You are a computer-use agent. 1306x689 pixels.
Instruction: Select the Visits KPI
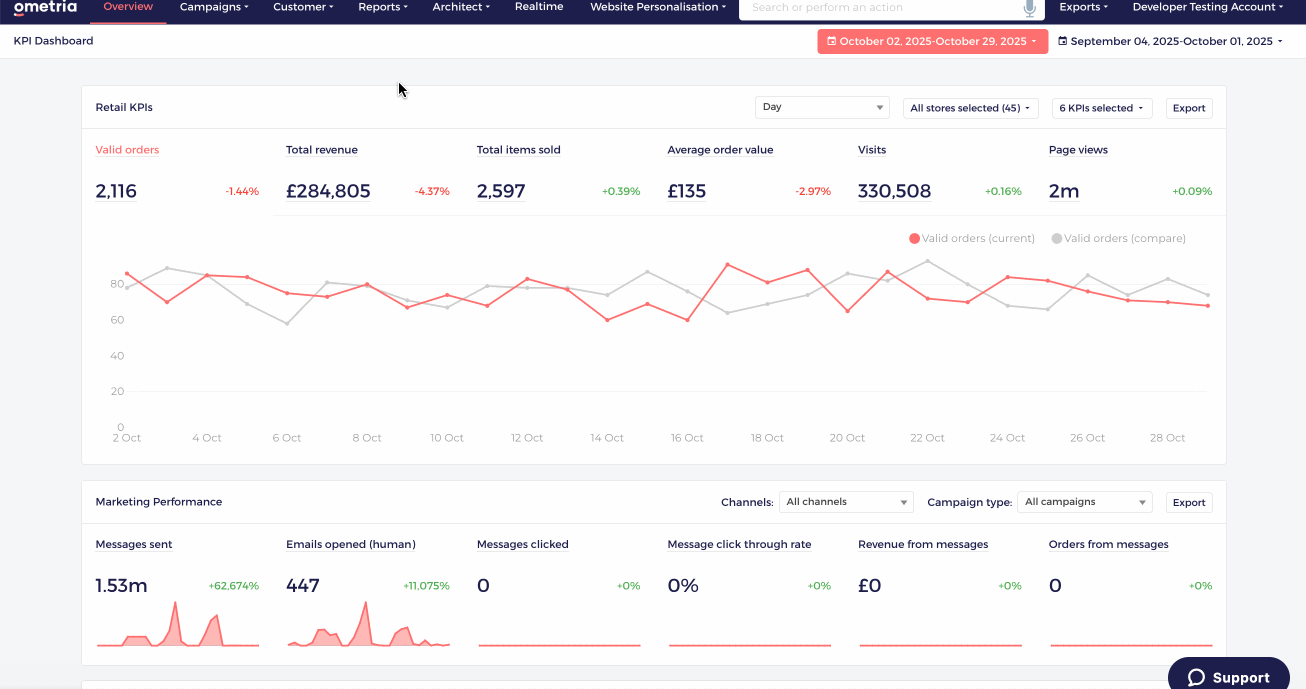(x=872, y=150)
